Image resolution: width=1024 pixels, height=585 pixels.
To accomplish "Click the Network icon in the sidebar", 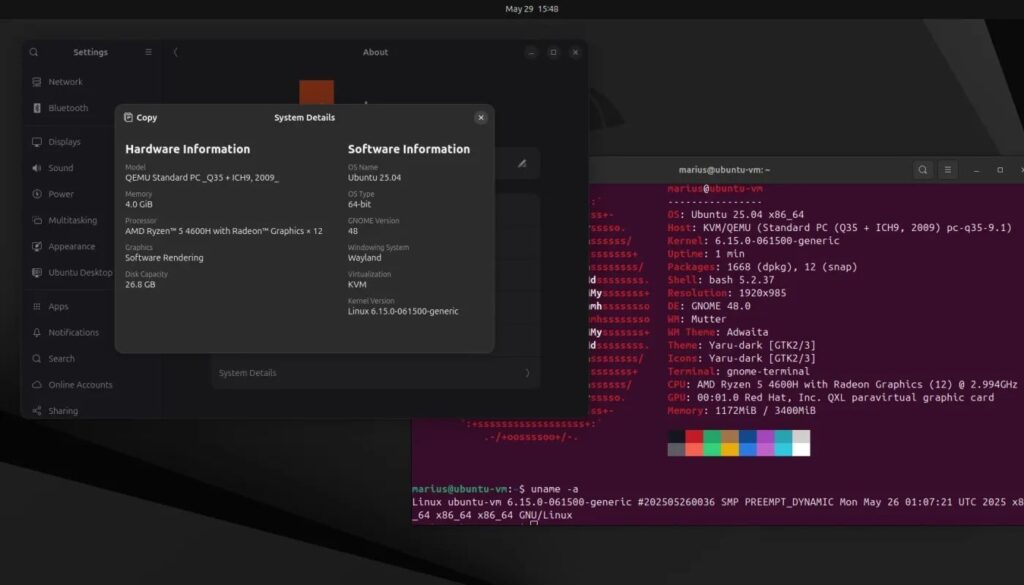I will tap(37, 82).
